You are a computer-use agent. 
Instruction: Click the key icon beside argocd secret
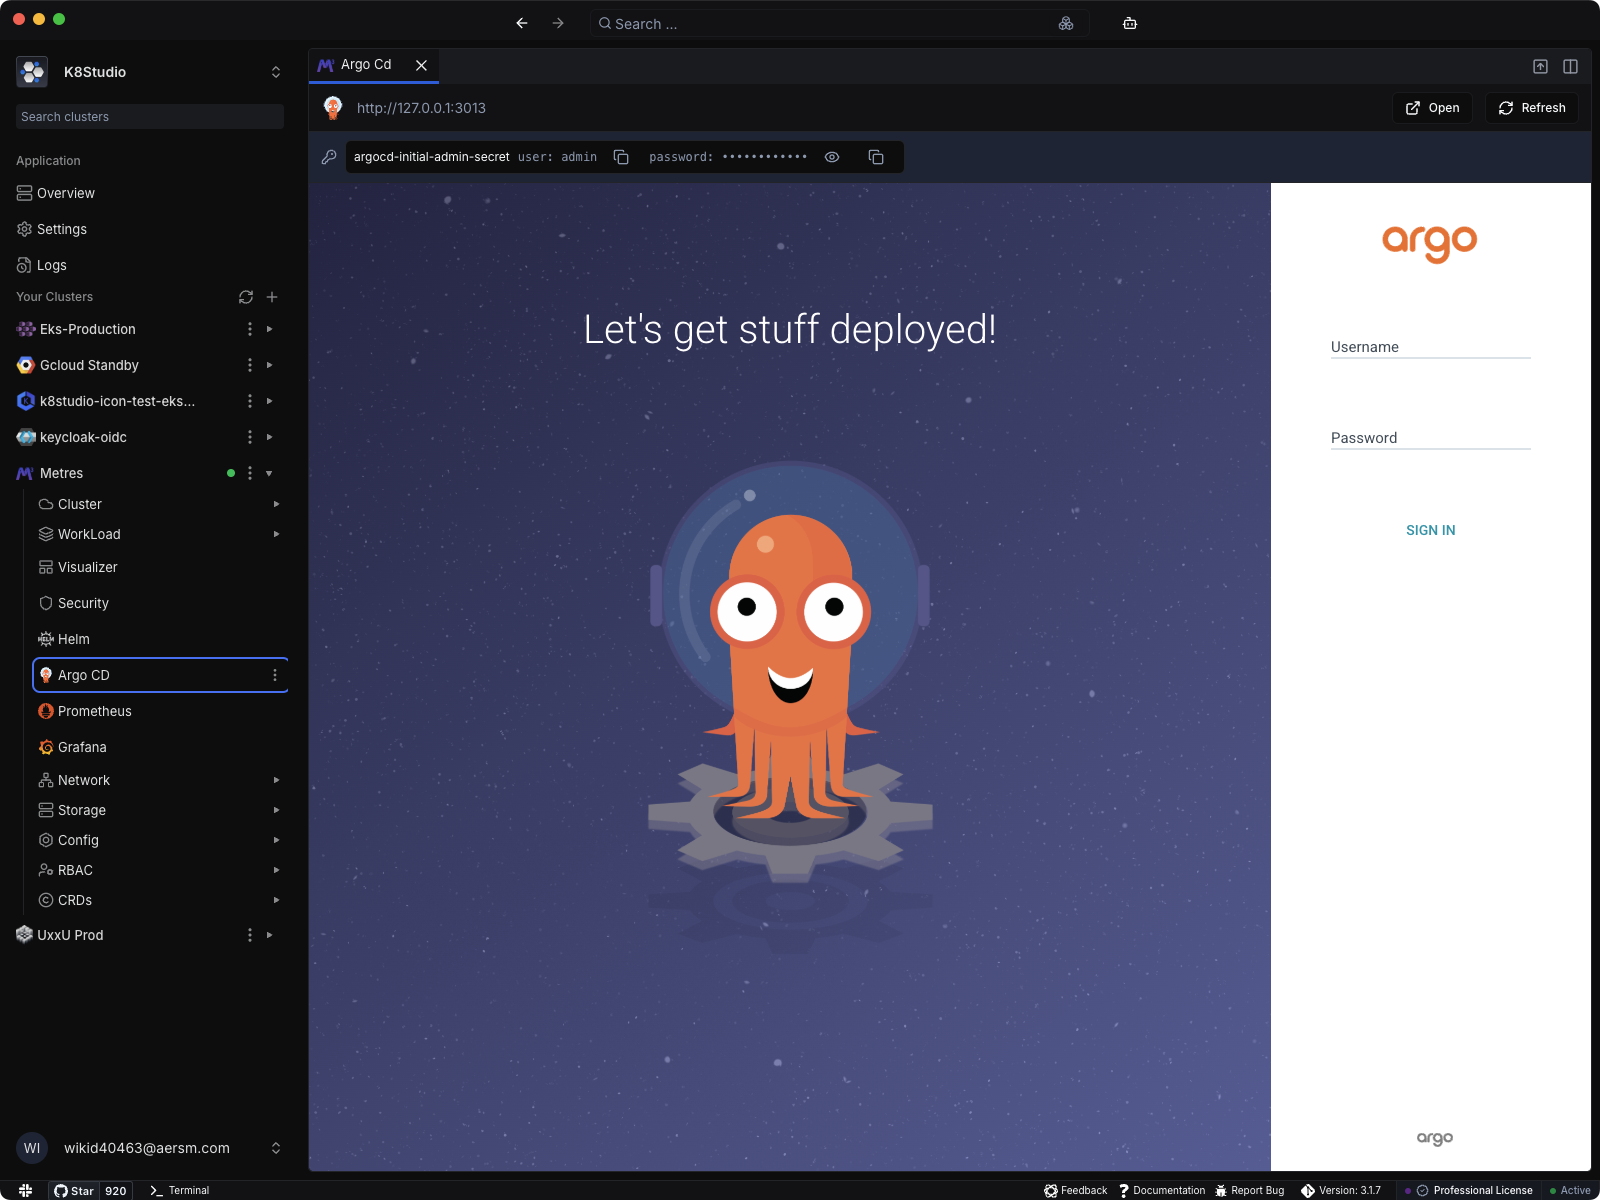329,157
